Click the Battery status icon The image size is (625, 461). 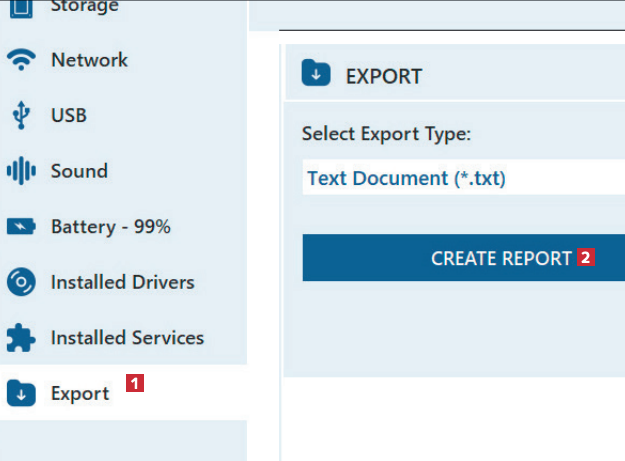coord(21,227)
